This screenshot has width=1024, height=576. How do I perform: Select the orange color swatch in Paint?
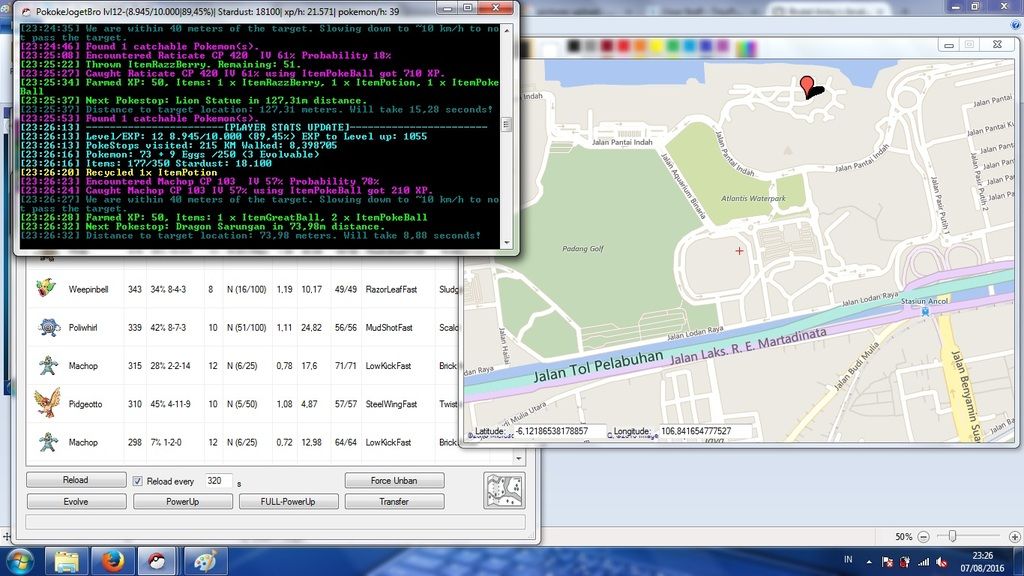(639, 46)
